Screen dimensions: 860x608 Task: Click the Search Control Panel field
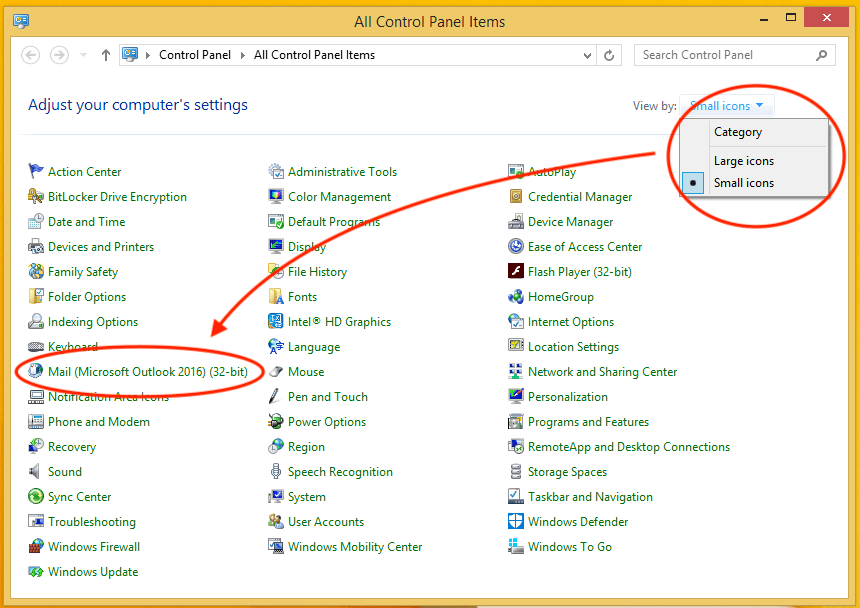click(730, 55)
